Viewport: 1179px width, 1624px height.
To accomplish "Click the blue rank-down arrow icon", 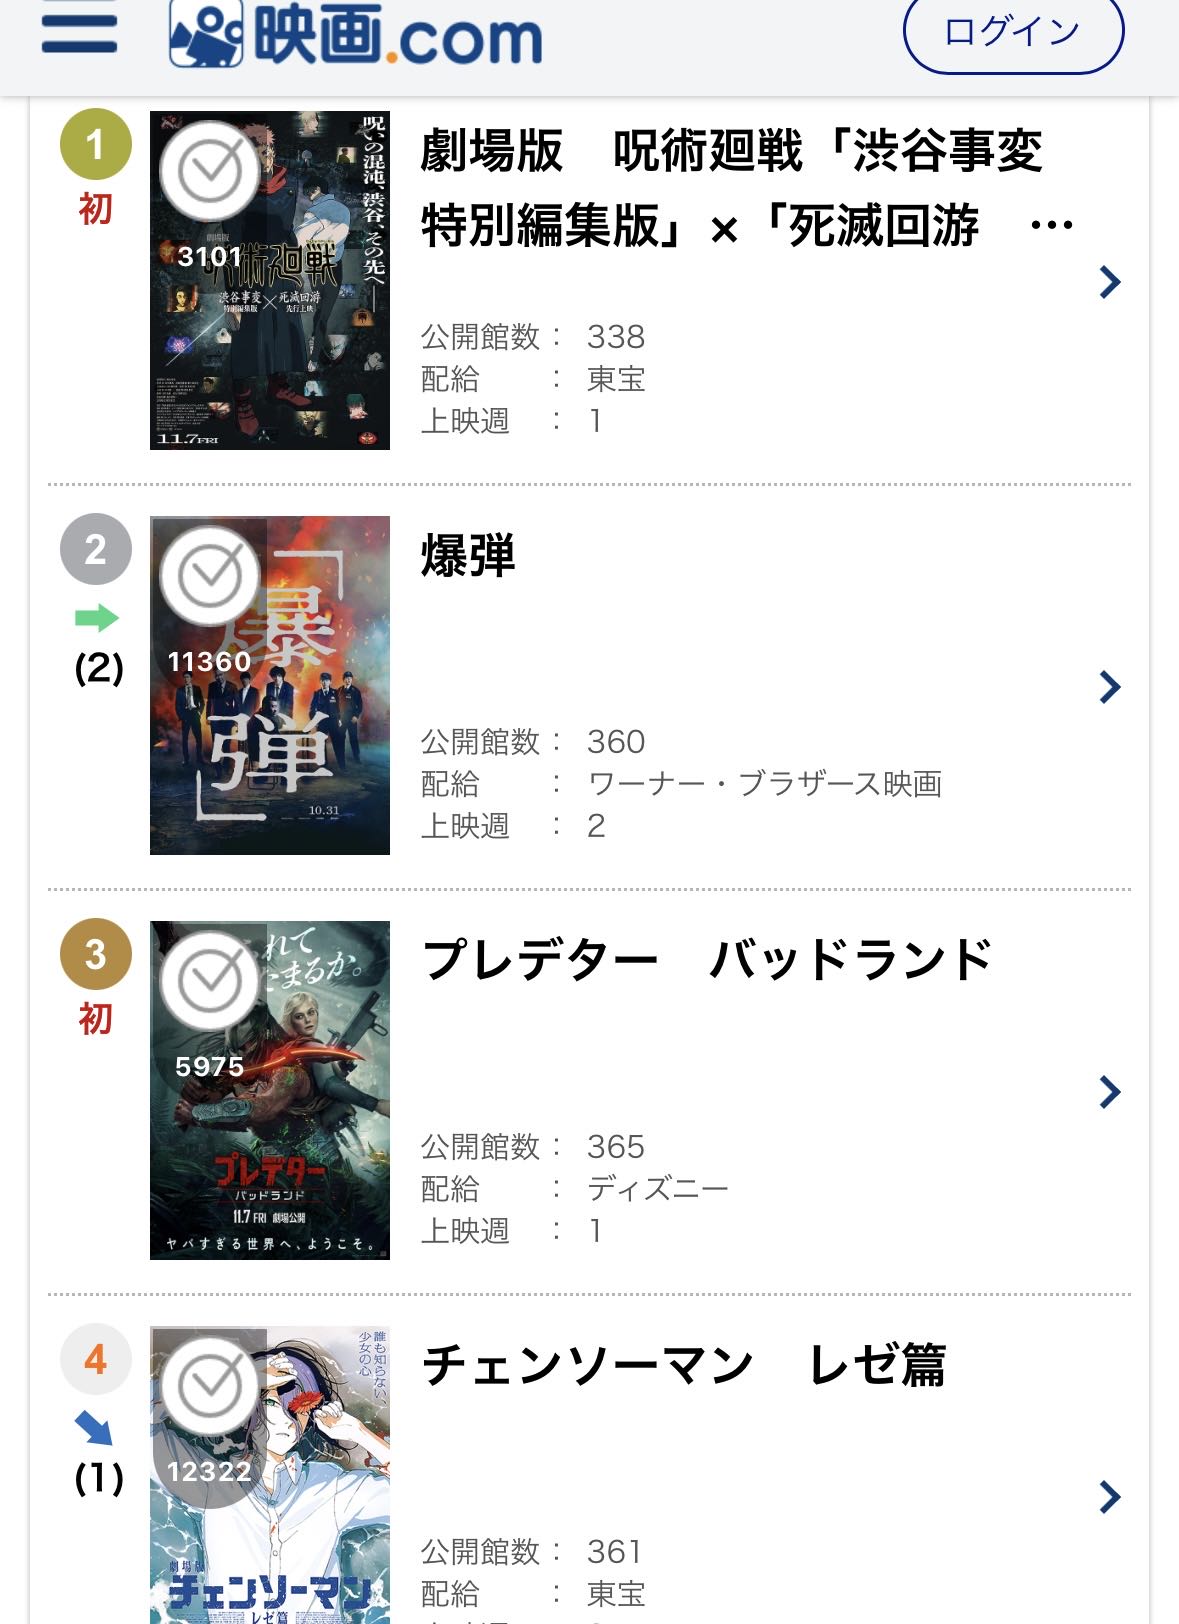I will coord(95,1428).
